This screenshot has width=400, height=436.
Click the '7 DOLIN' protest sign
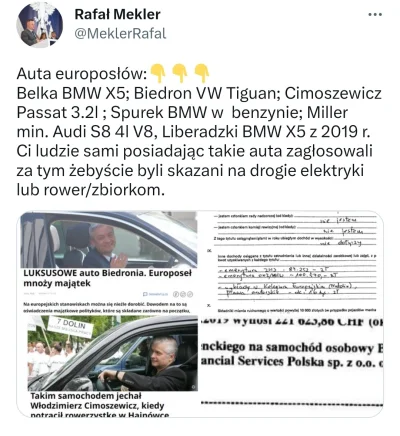71,327
